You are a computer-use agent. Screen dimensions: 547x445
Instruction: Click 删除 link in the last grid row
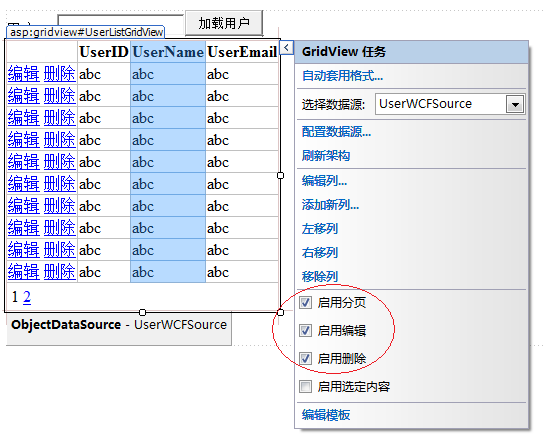(59, 272)
